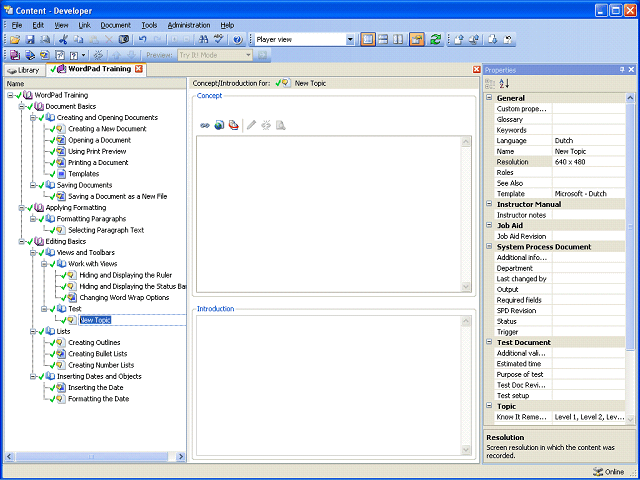Select the Formatting the Date topic
640x480 pixels.
pyautogui.click(x=98, y=399)
